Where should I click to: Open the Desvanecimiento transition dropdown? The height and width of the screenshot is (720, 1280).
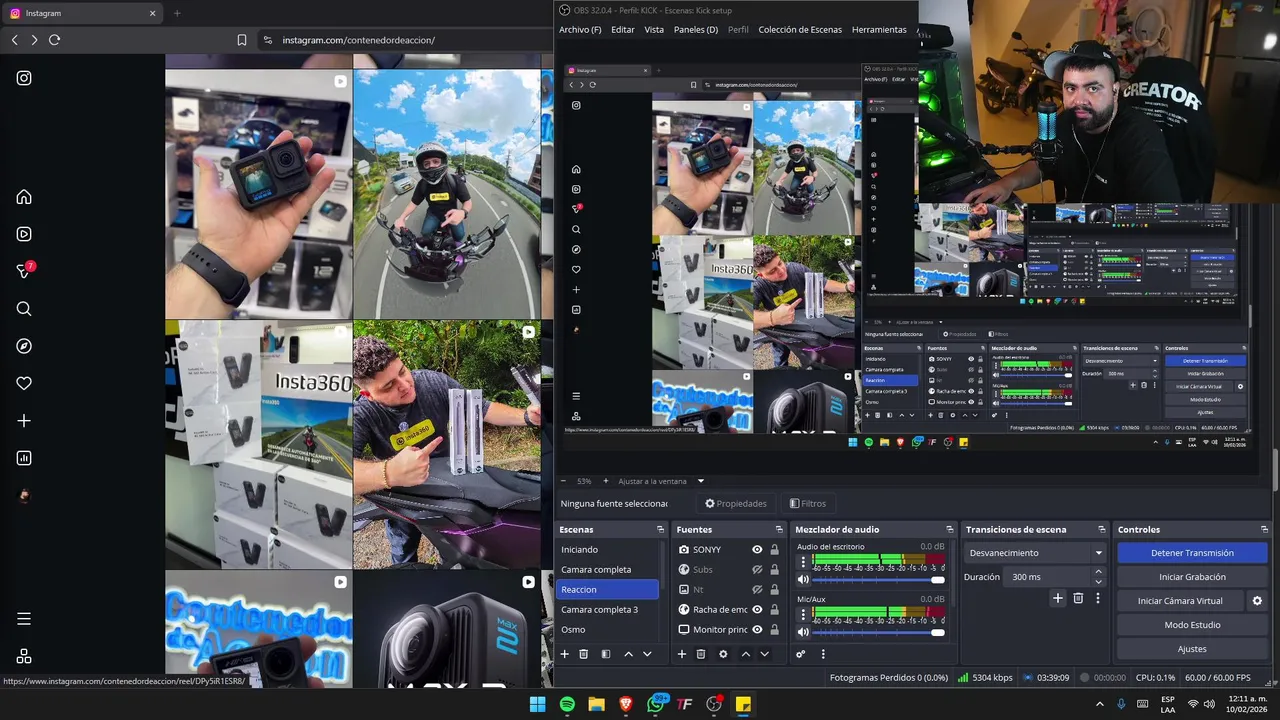(x=1035, y=553)
